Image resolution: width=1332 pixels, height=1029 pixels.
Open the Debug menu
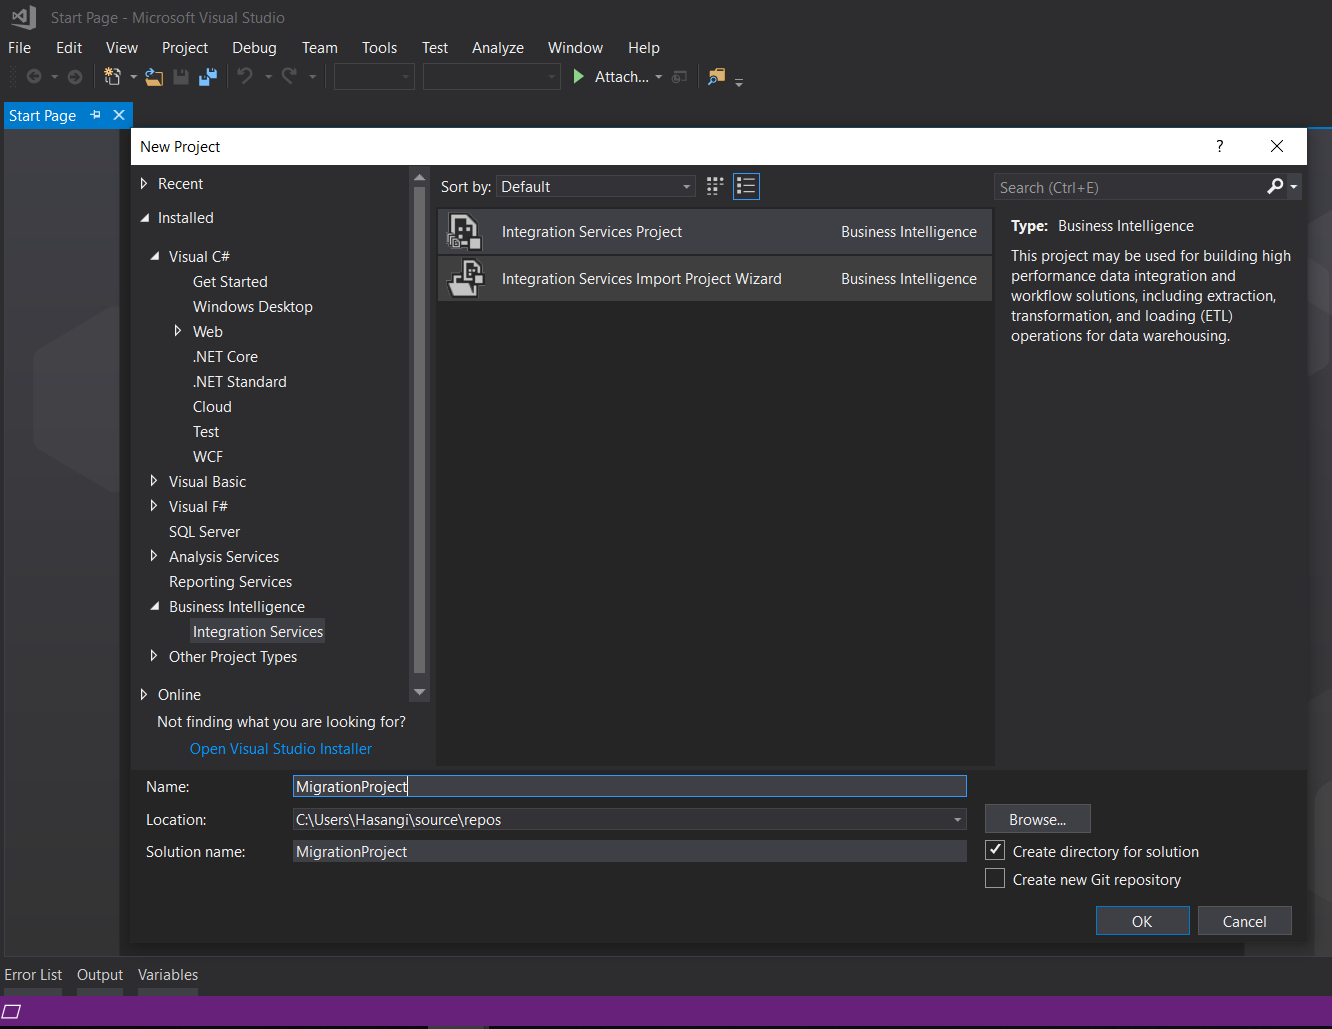coord(254,48)
